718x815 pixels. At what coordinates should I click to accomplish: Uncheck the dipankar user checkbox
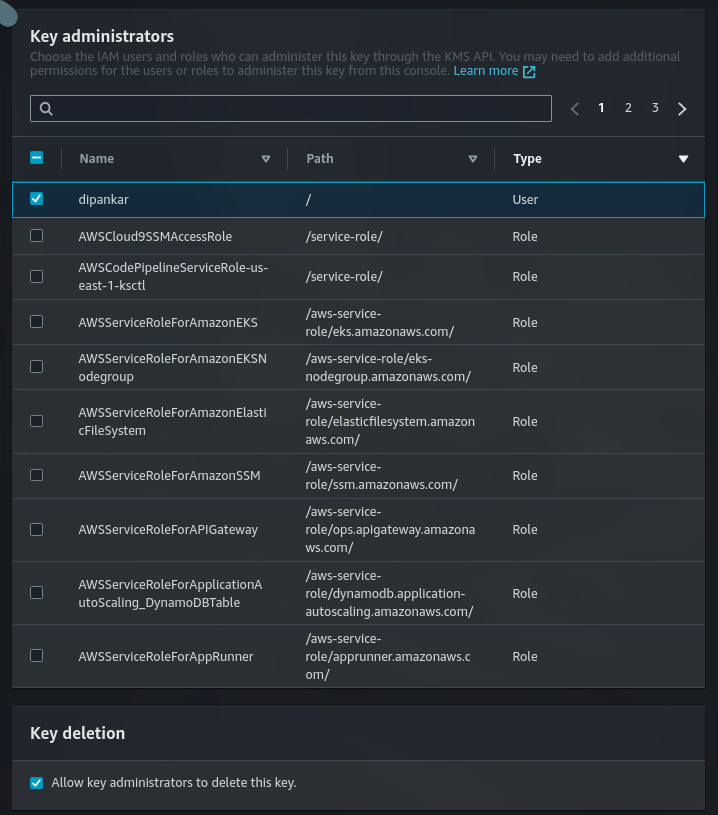[x=36, y=199]
